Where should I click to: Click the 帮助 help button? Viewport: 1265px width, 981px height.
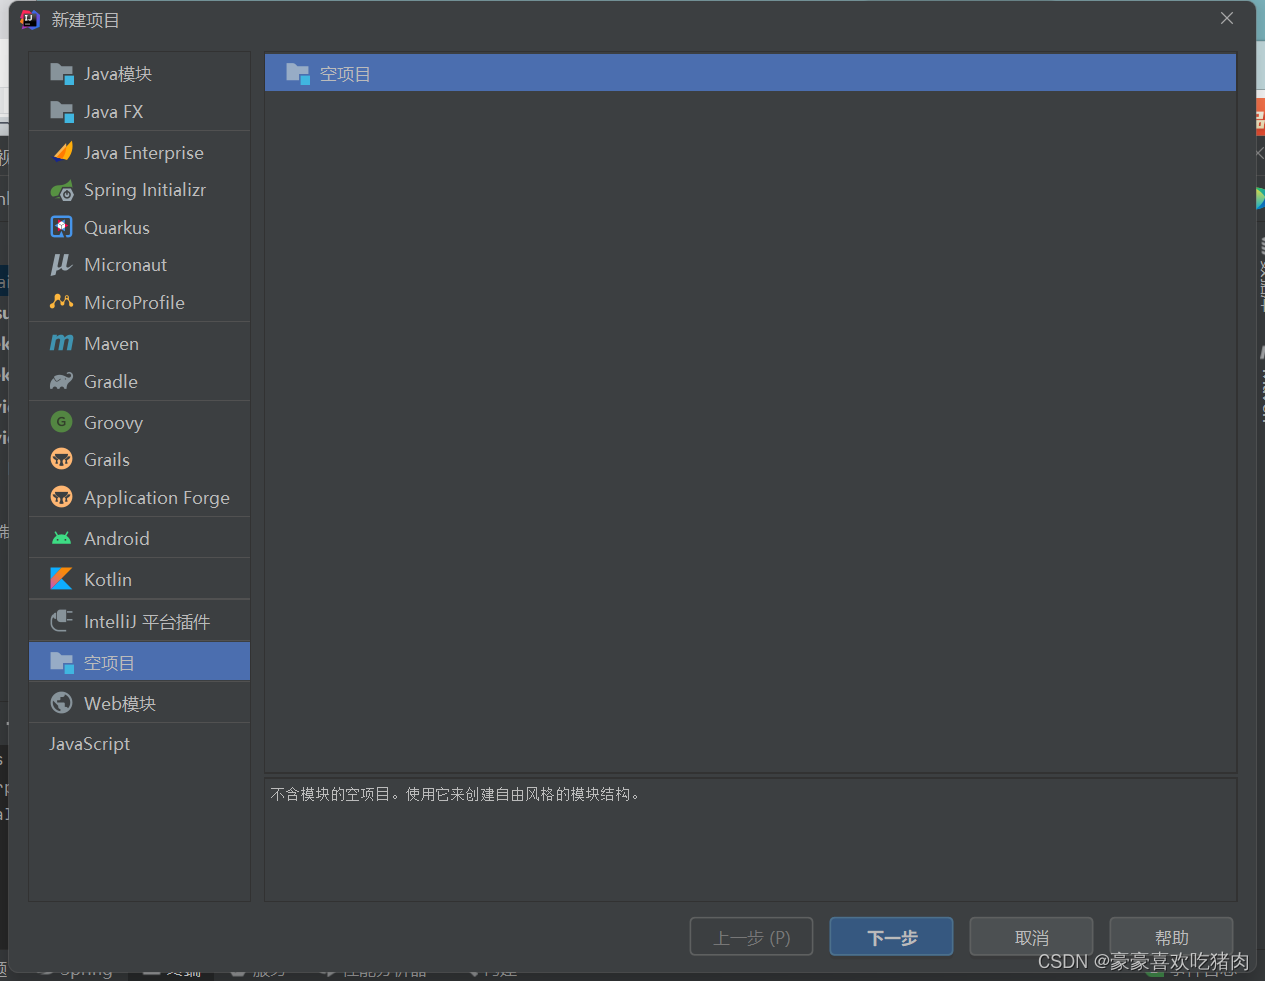point(1171,937)
